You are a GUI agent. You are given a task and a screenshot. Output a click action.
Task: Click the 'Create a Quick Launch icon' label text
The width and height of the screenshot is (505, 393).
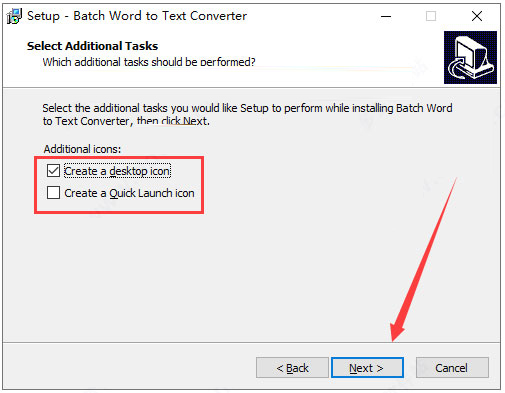pos(129,193)
